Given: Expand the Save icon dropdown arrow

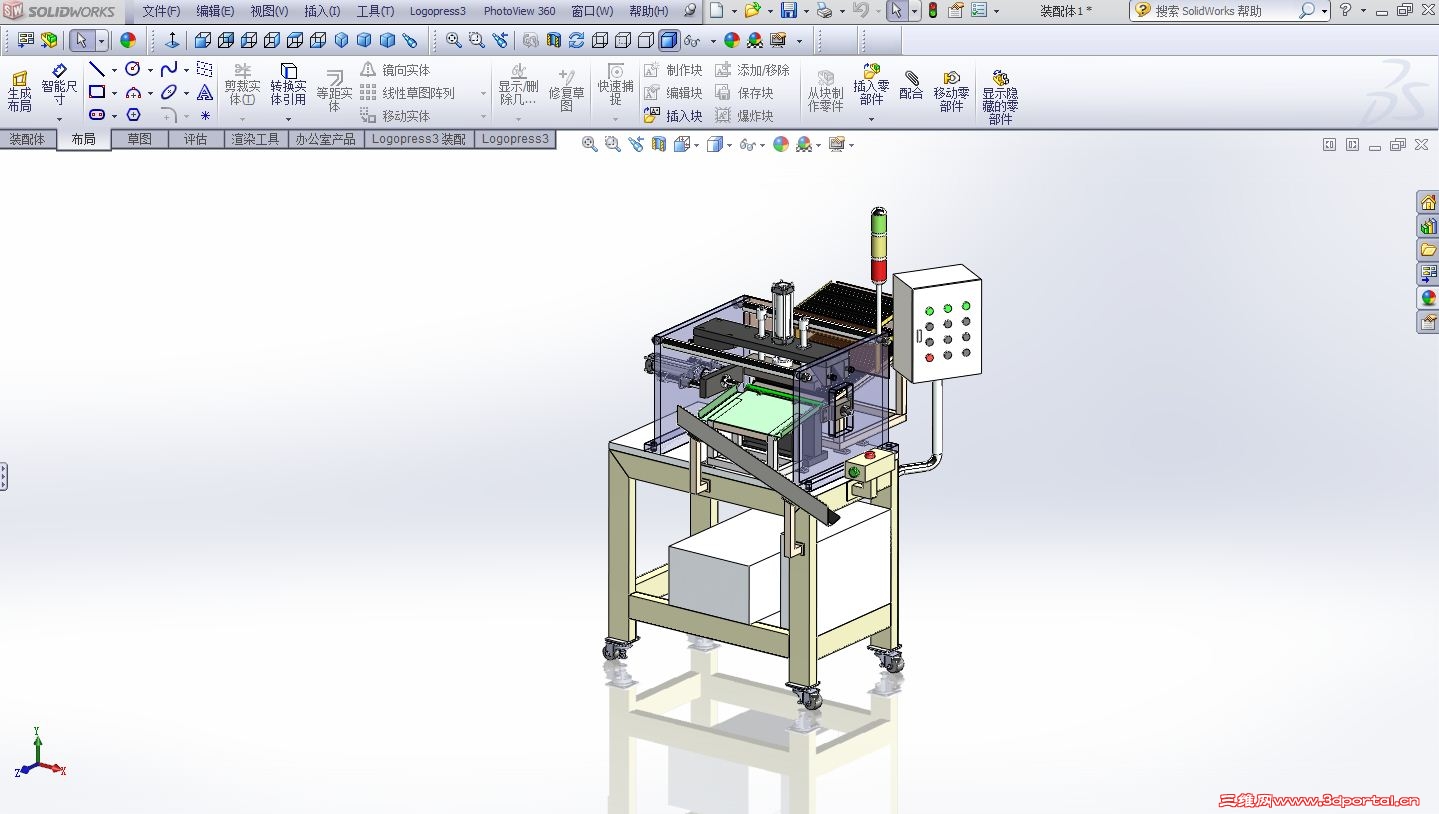Looking at the screenshot, I should point(804,11).
